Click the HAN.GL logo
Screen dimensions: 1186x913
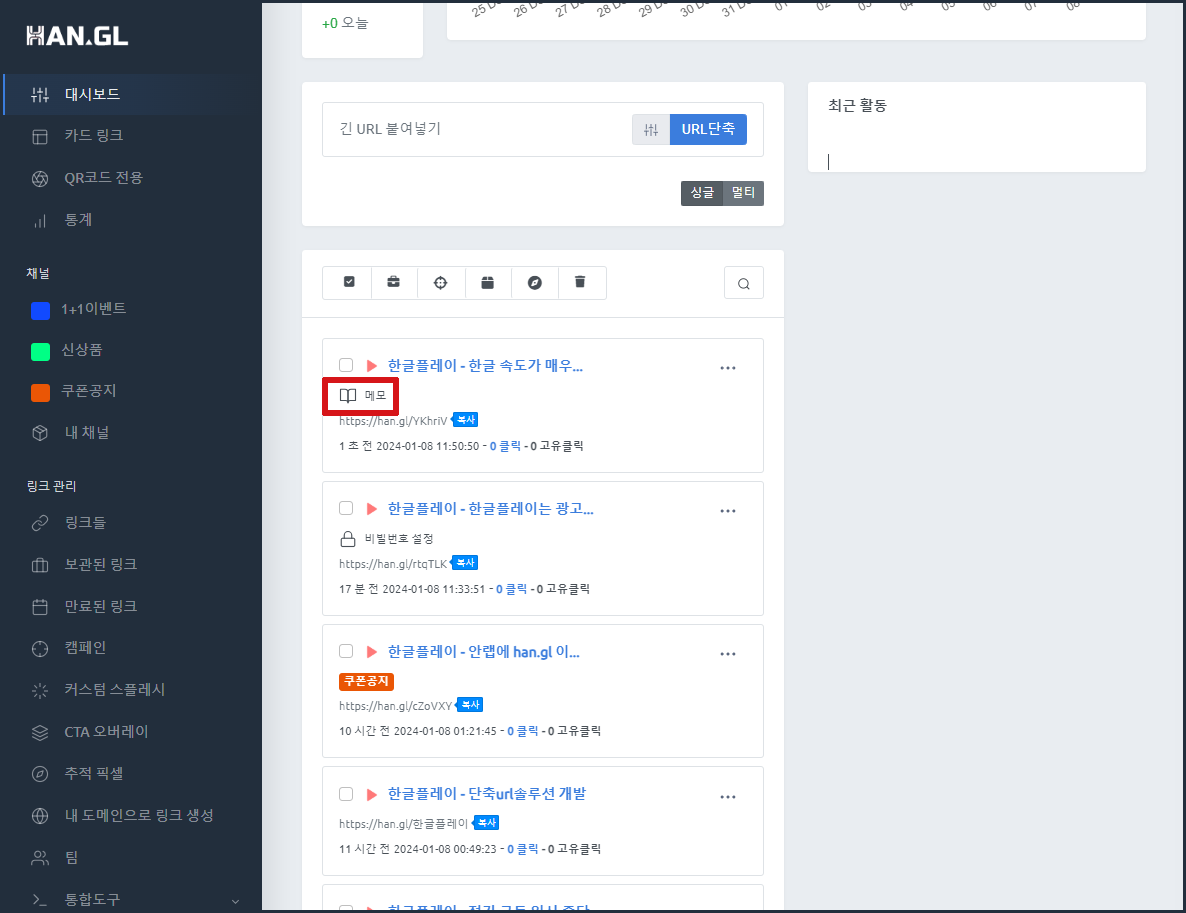(x=77, y=36)
